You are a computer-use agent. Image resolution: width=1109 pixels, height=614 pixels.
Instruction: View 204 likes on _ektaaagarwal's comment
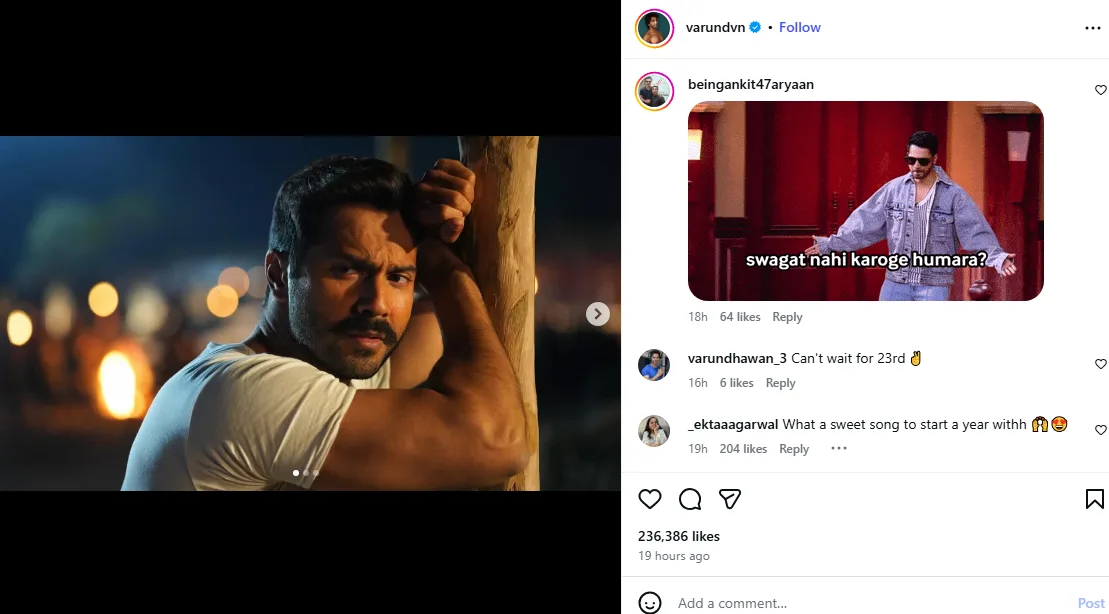[x=743, y=449]
